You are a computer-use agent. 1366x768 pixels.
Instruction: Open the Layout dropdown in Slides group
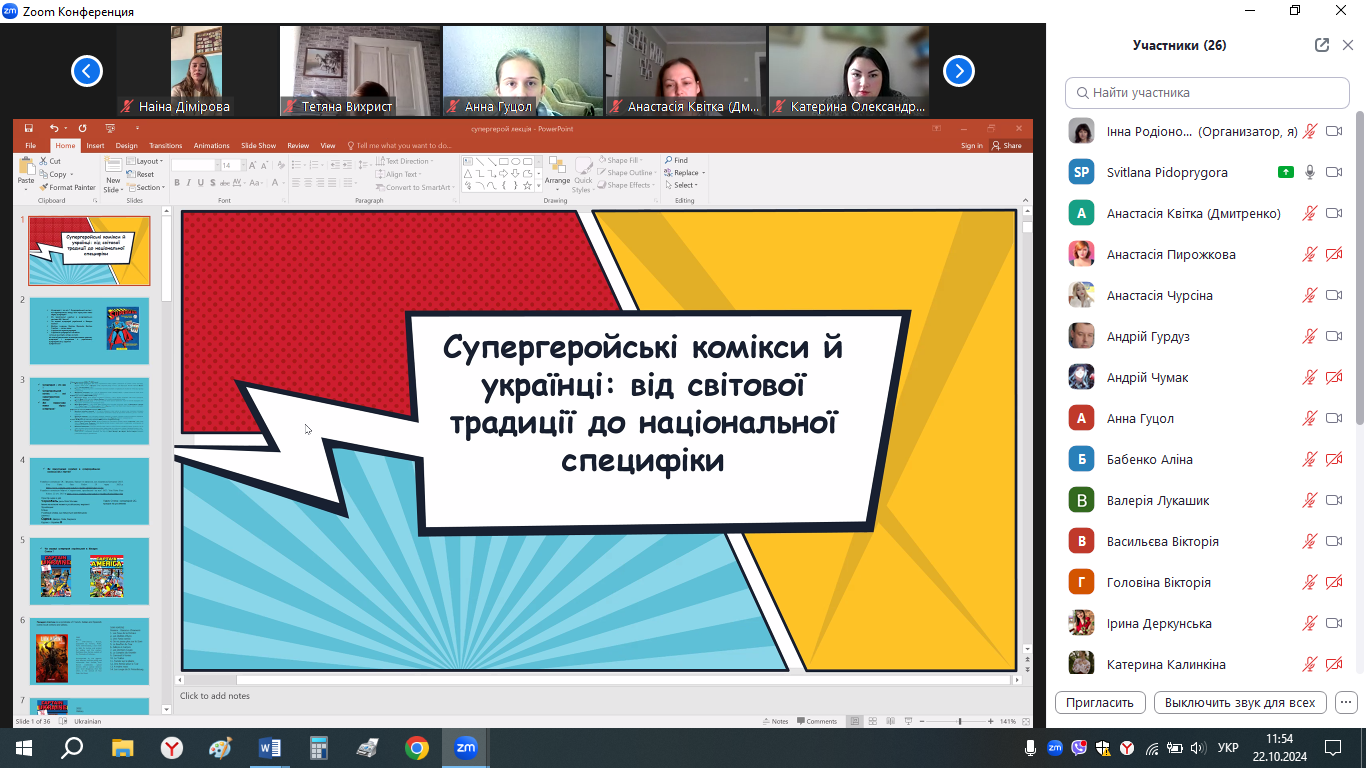(x=149, y=161)
